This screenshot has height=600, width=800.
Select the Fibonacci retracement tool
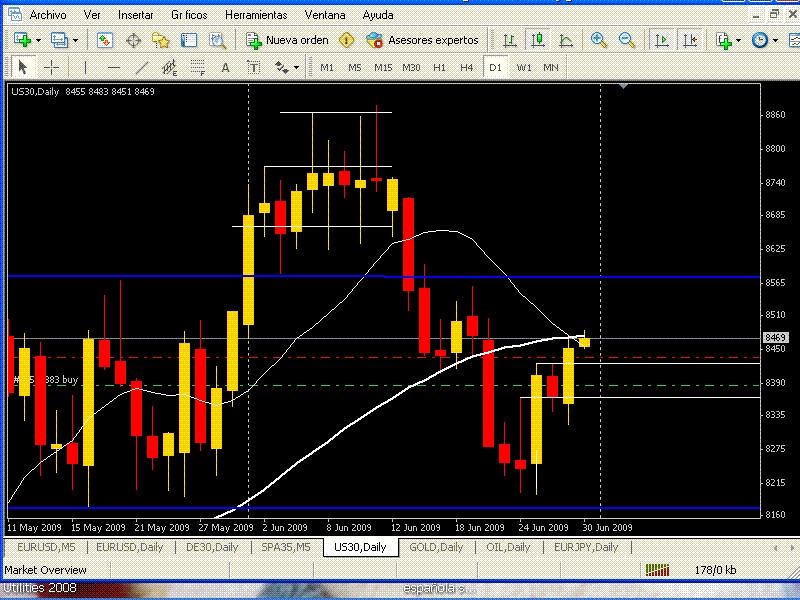point(198,67)
